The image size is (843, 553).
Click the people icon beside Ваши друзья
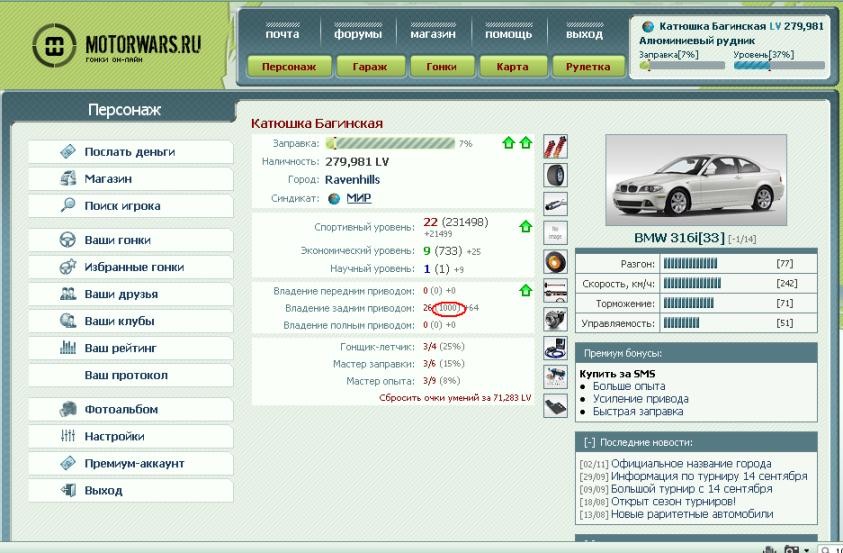pyautogui.click(x=68, y=294)
